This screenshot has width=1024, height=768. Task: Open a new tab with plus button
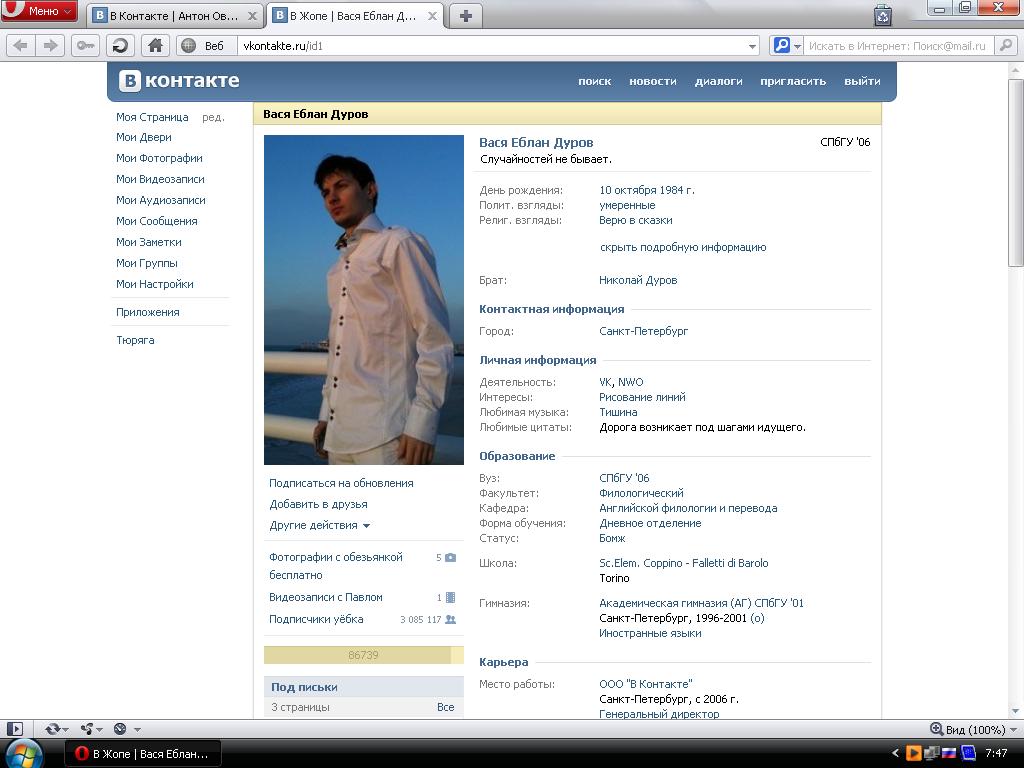tap(465, 15)
